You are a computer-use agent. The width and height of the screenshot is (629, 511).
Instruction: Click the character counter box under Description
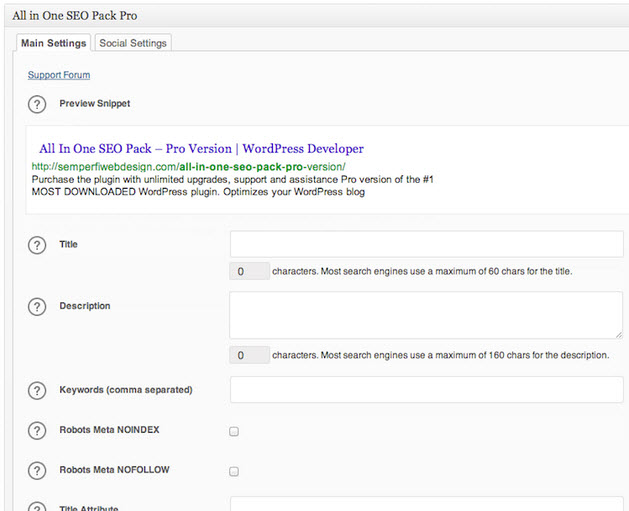249,355
